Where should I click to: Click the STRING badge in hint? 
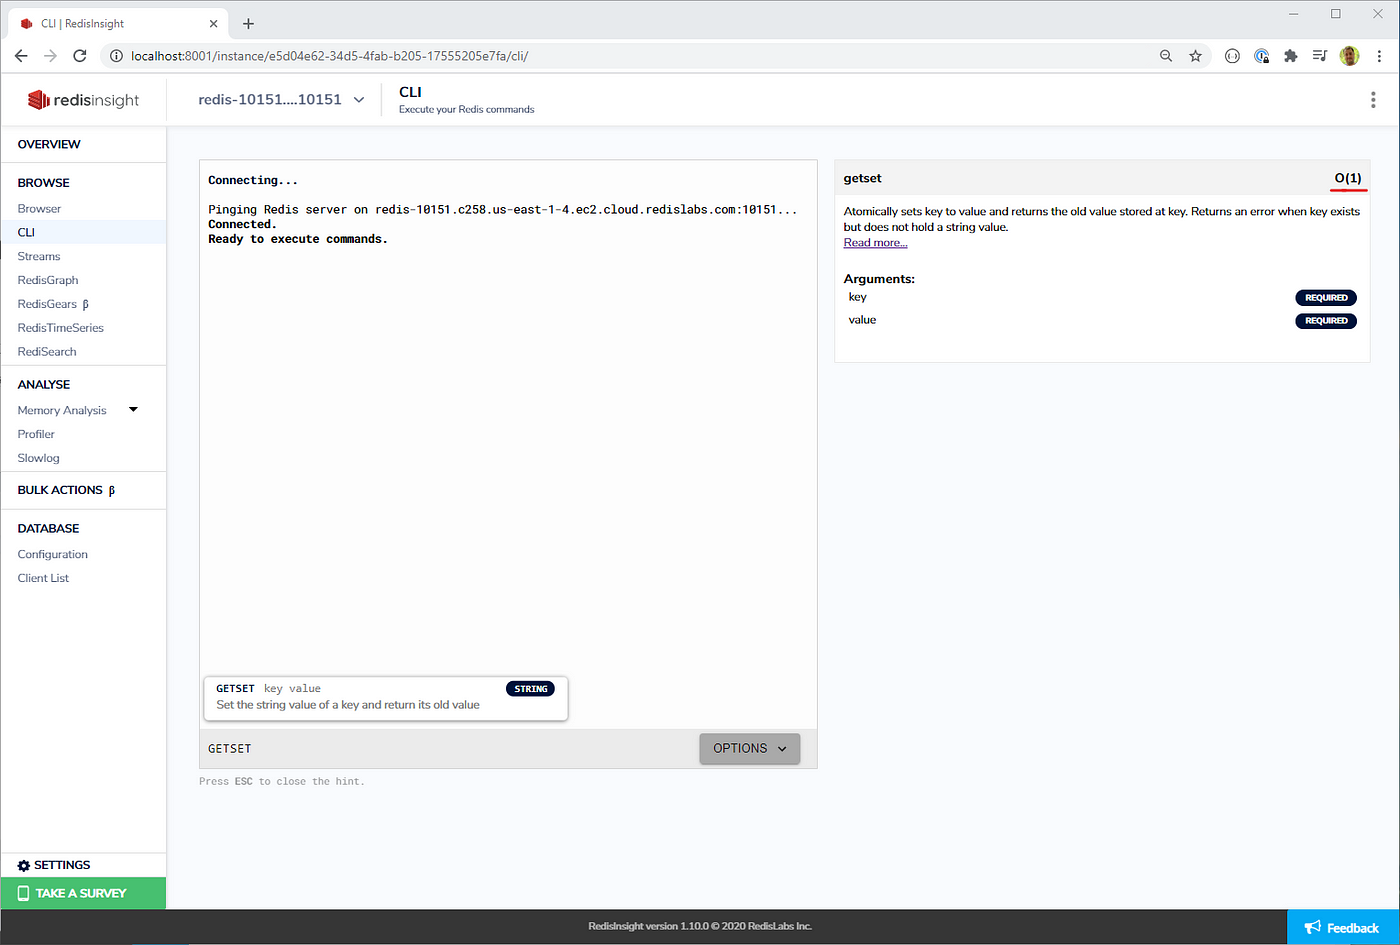pos(530,689)
